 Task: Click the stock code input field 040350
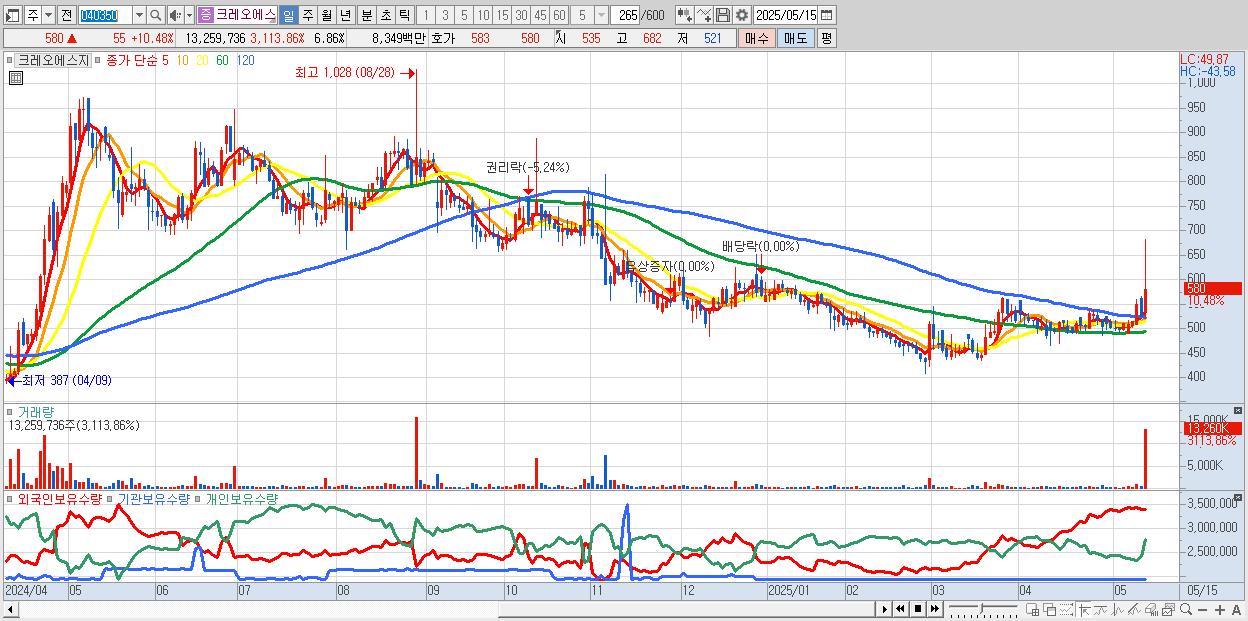104,15
